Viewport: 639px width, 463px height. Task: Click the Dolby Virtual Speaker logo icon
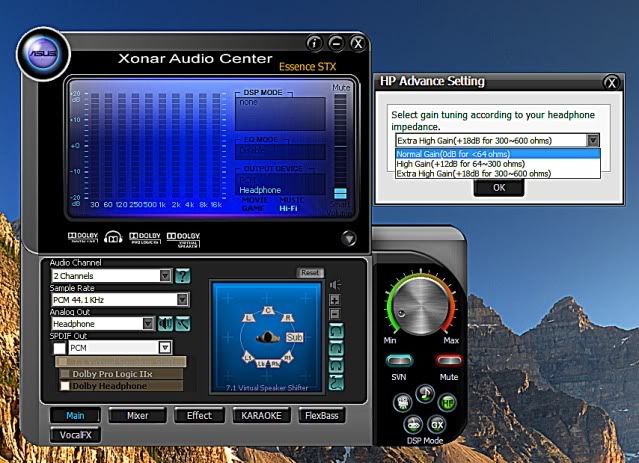click(x=183, y=240)
